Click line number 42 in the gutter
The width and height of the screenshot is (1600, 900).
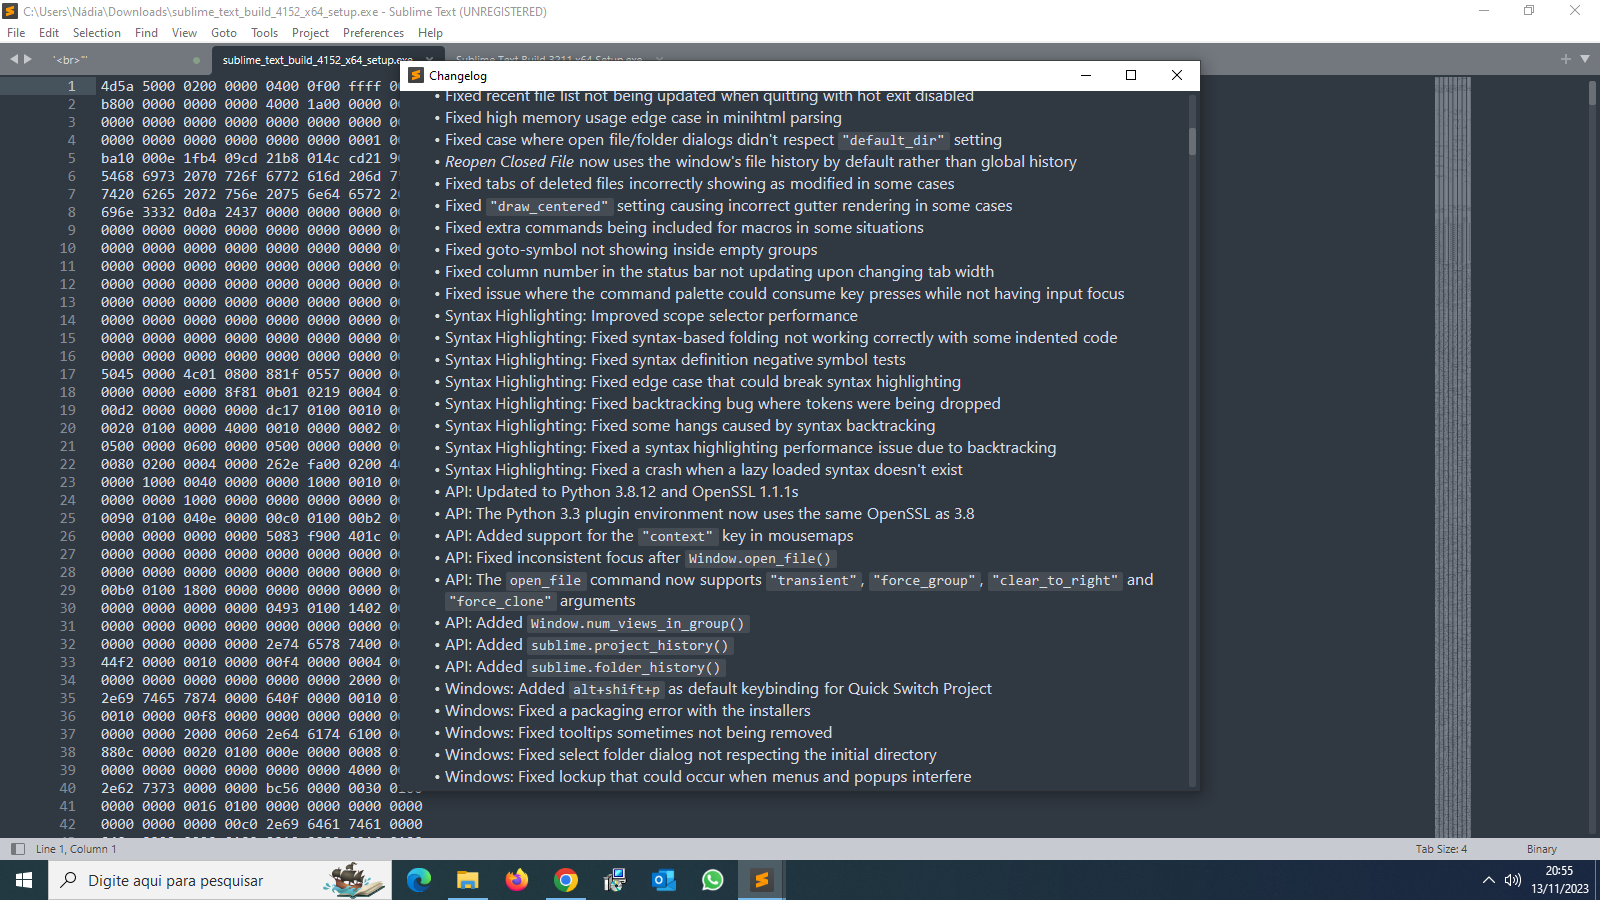pyautogui.click(x=68, y=824)
